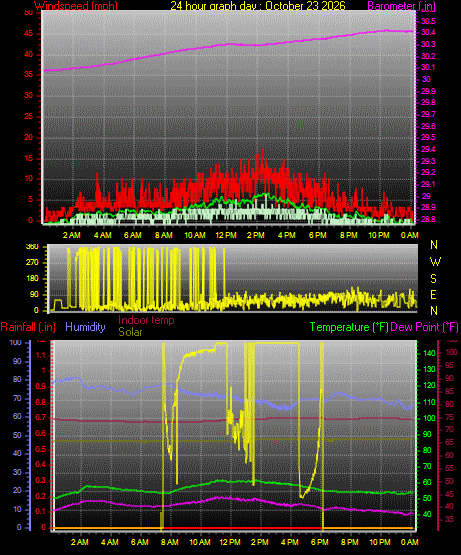Click the "30.1" value on the barometer axis
This screenshot has height=555, width=461.
[428, 67]
